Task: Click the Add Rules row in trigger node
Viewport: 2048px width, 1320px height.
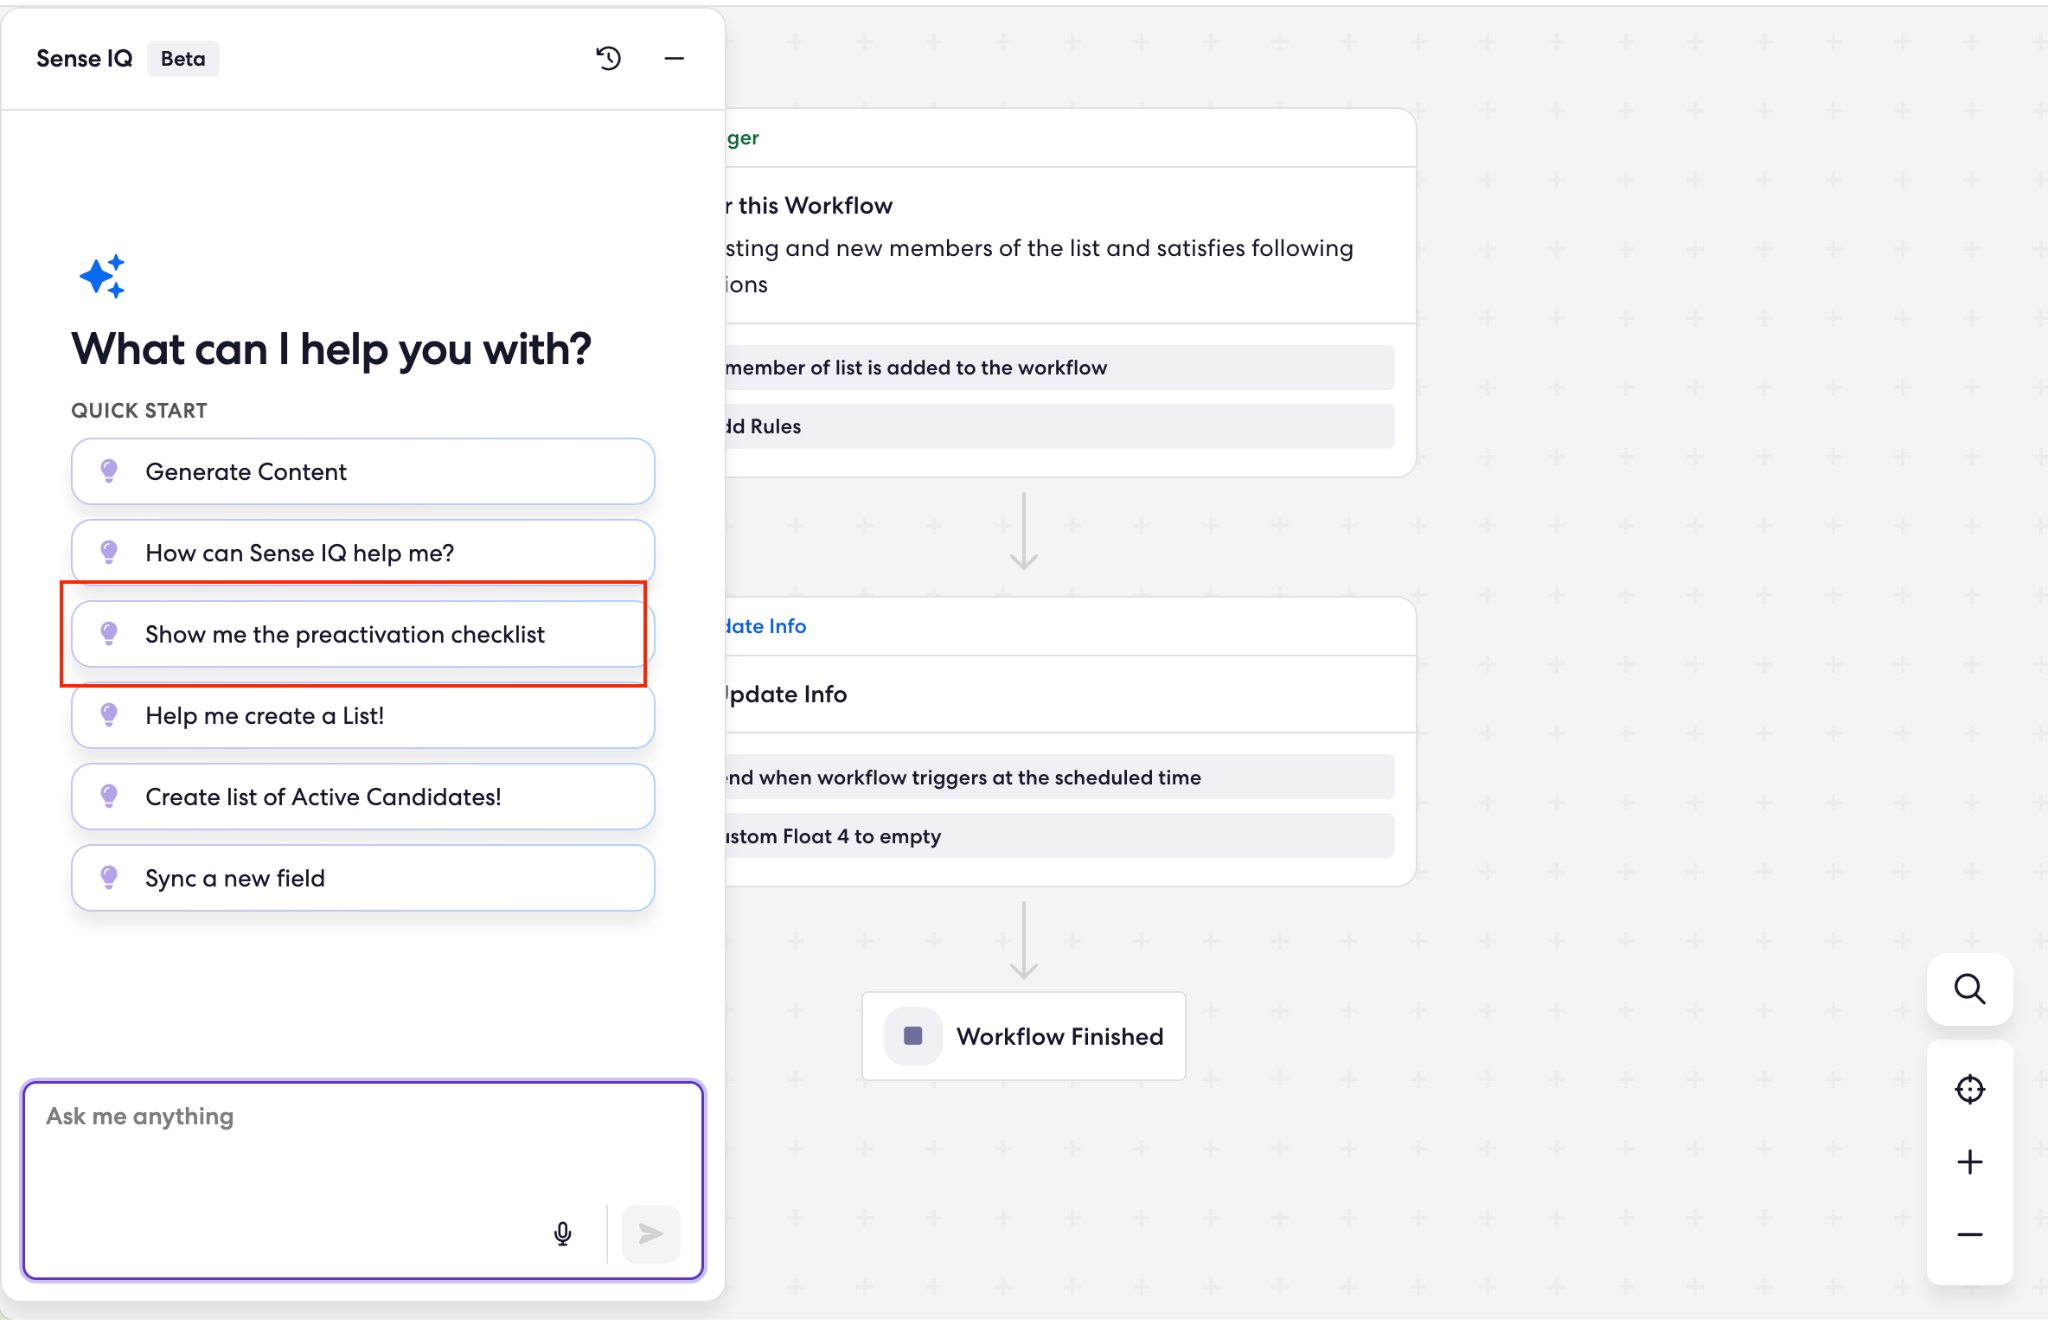Action: pos(1060,426)
